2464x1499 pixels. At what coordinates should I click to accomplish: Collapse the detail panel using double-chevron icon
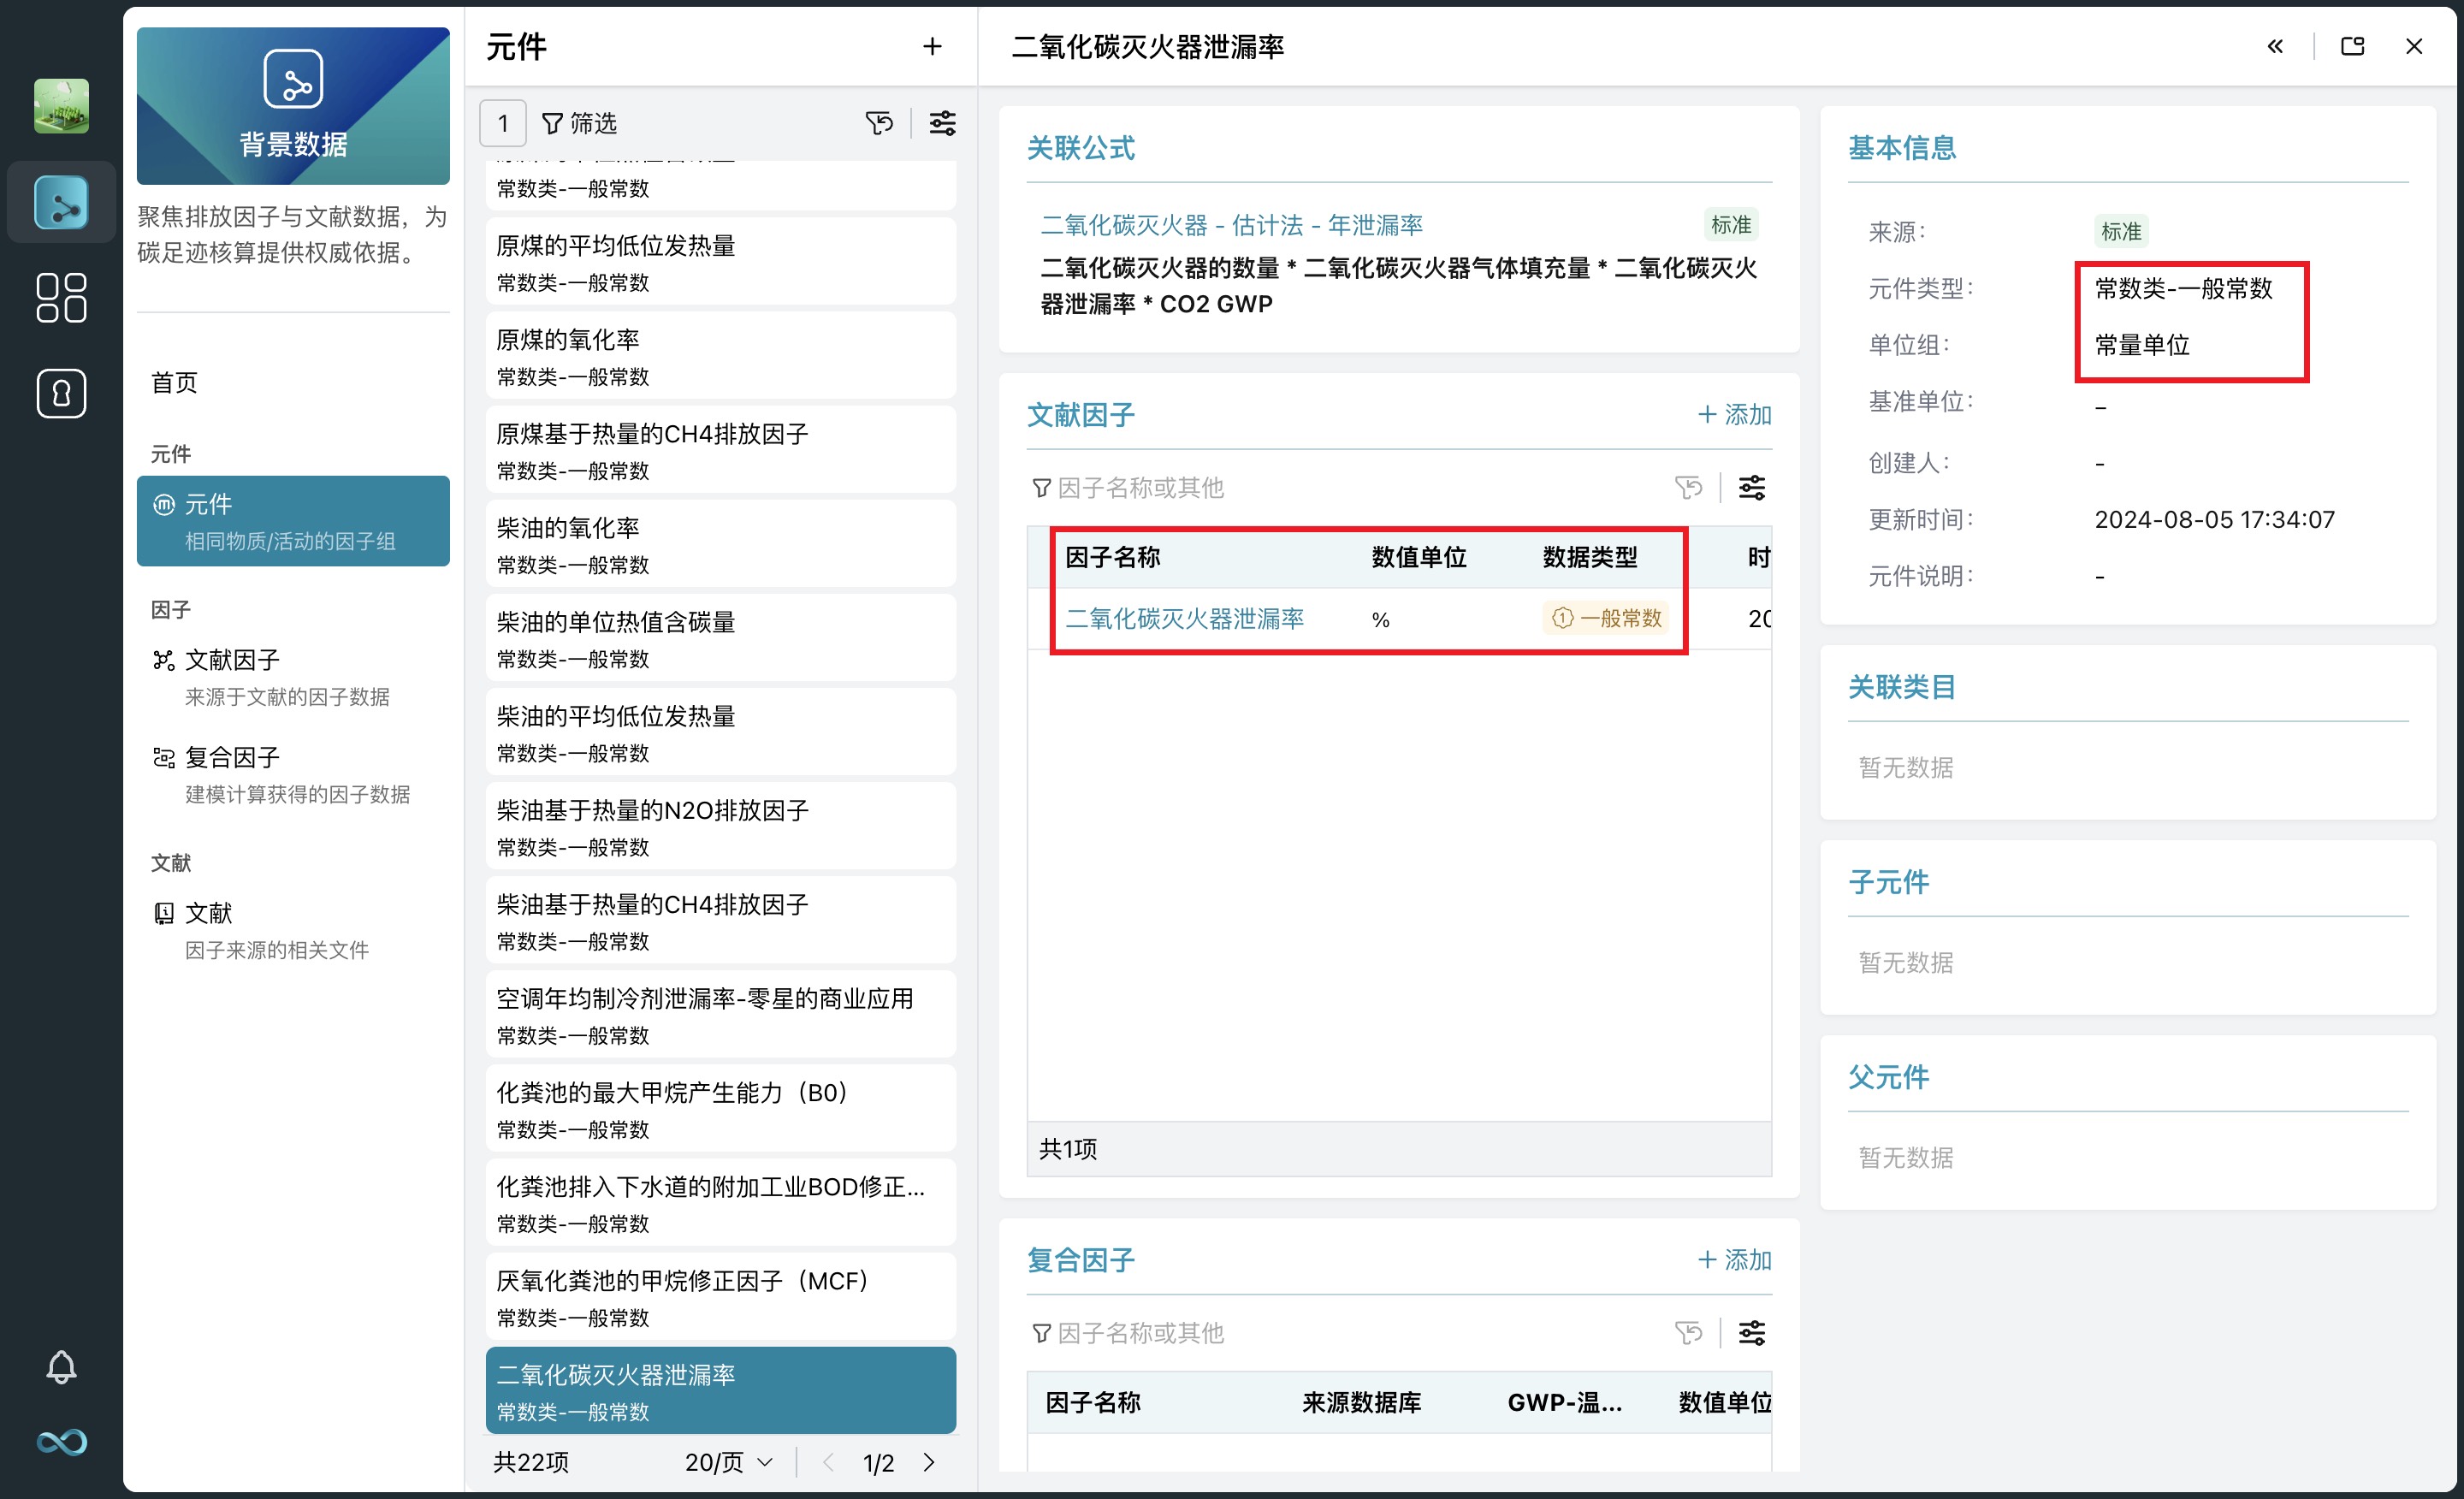(2275, 46)
